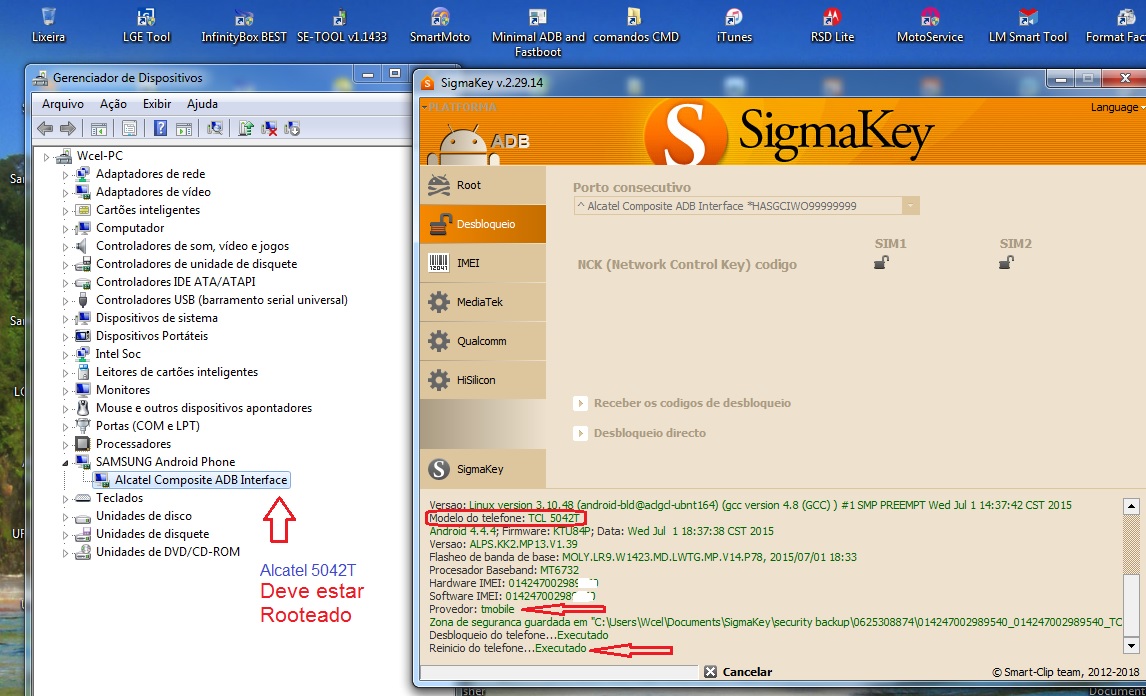Open LM Smart Tool desktop shortcut
The width and height of the screenshot is (1146, 696).
[x=1028, y=23]
